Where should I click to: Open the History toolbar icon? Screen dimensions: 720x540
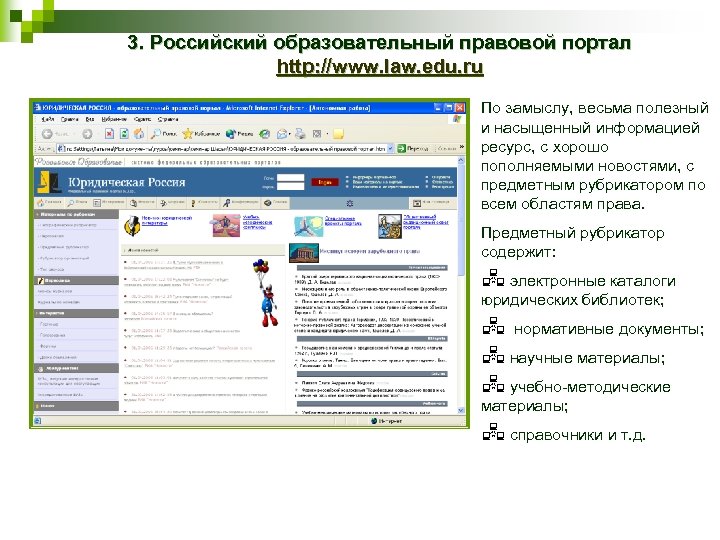pos(264,134)
